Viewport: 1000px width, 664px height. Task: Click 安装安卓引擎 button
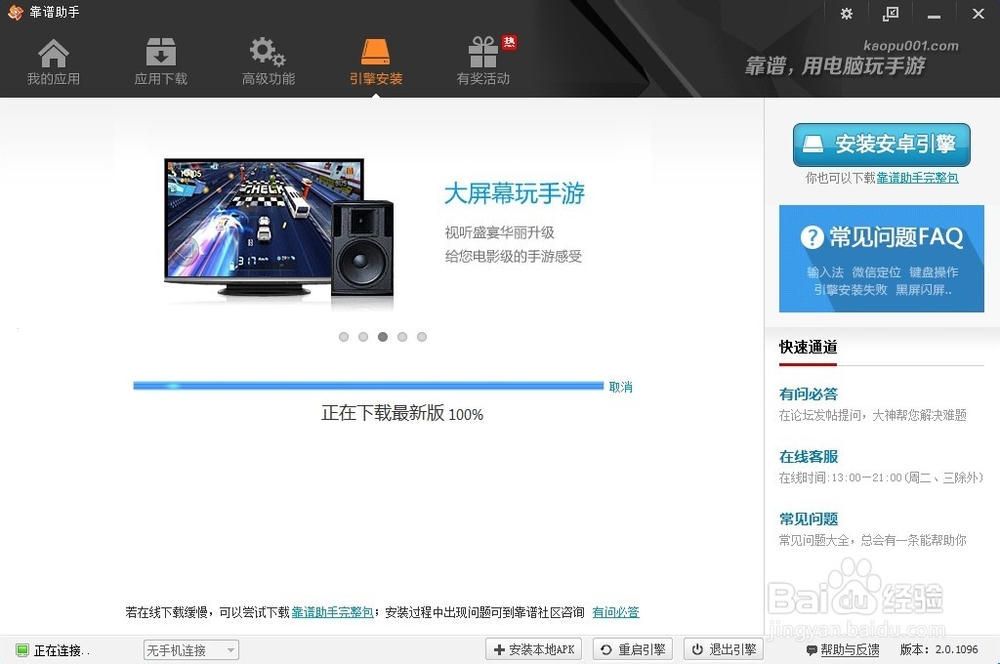[881, 145]
